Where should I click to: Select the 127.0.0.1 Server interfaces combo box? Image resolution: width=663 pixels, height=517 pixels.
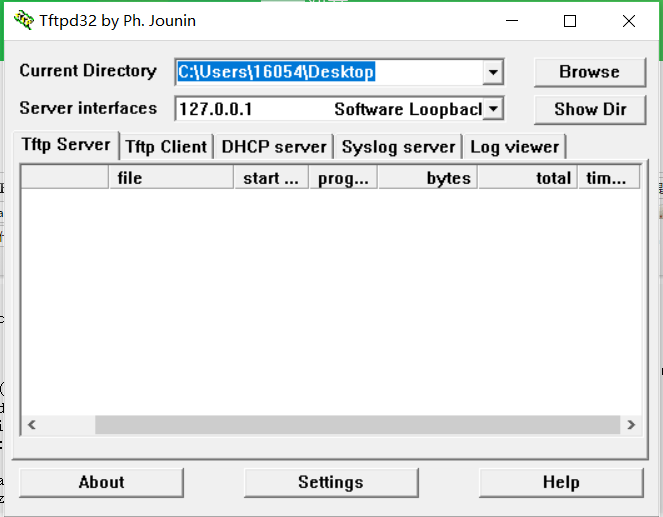click(x=339, y=109)
